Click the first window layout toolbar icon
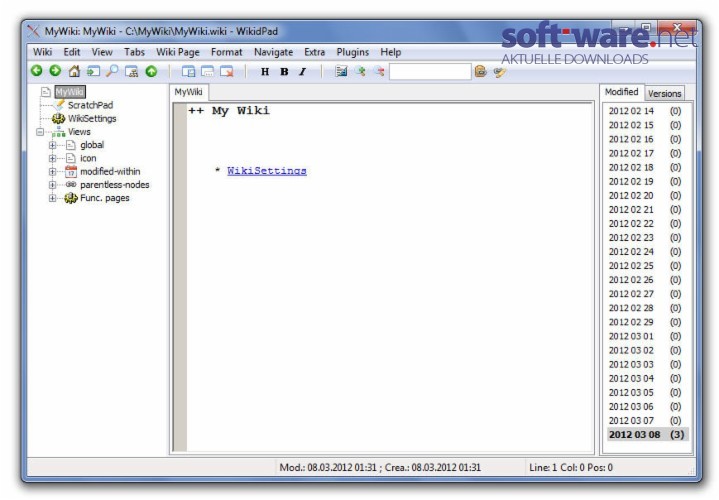This screenshot has width=719, height=500. coord(188,72)
